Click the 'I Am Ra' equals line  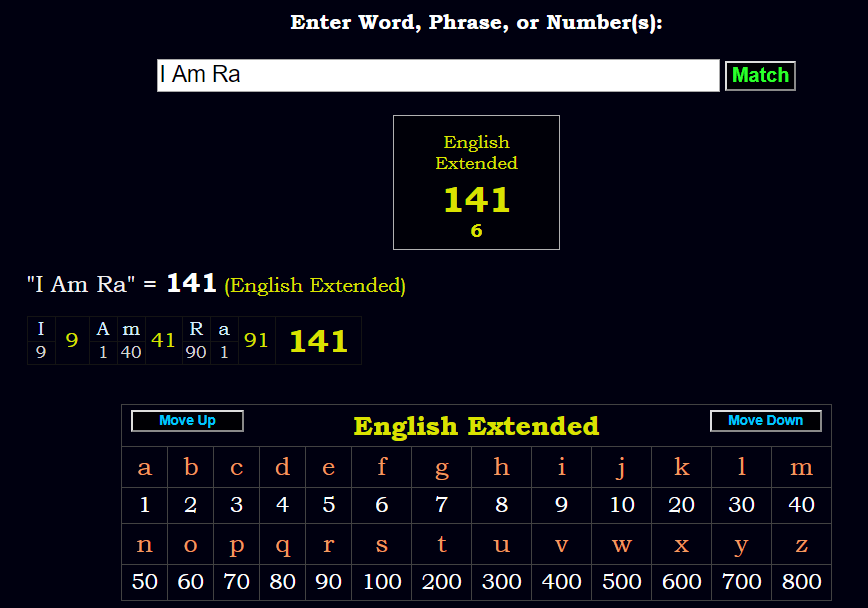215,284
